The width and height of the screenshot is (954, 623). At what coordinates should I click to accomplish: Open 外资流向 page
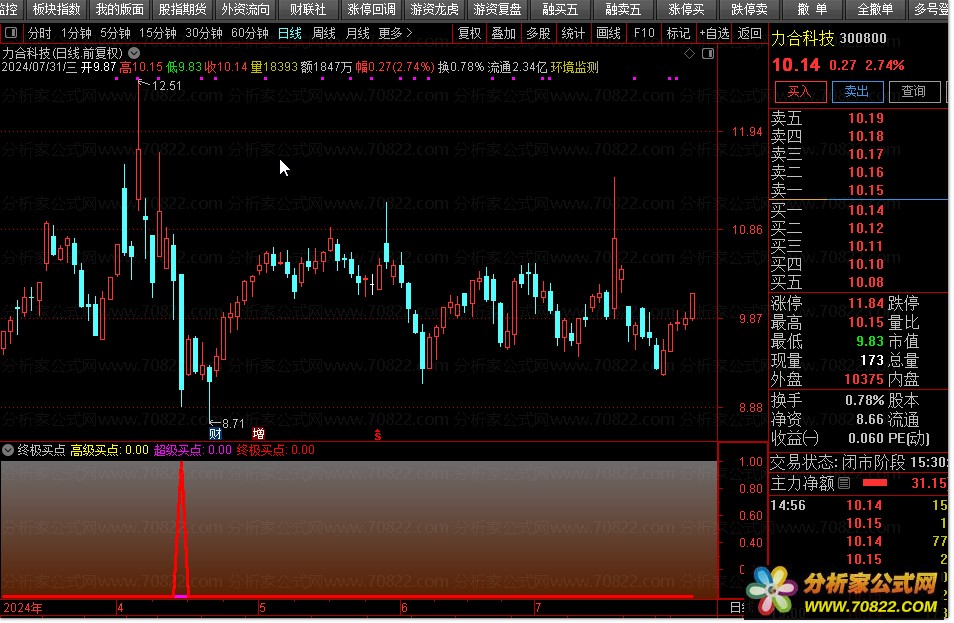click(x=245, y=9)
